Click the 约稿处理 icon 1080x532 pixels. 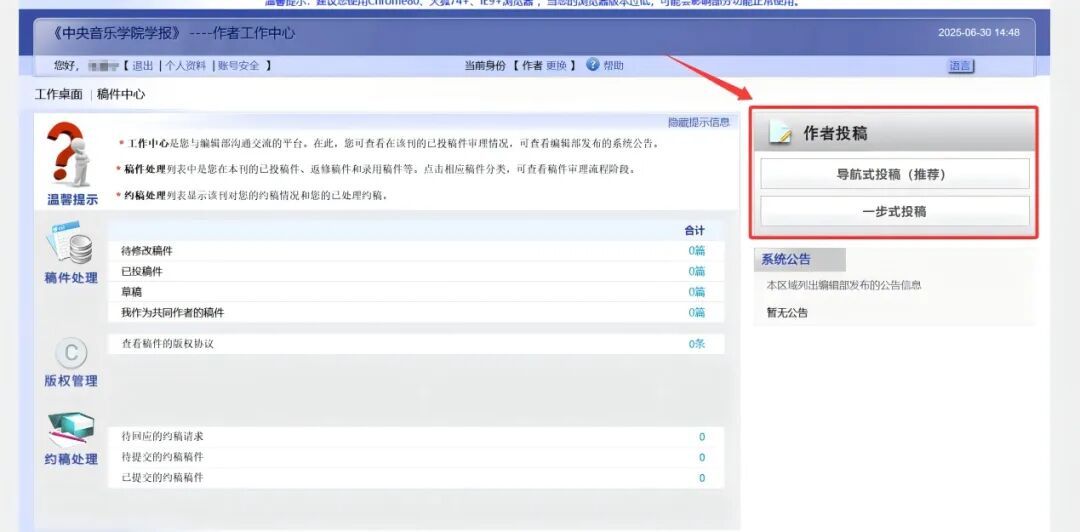[x=71, y=428]
